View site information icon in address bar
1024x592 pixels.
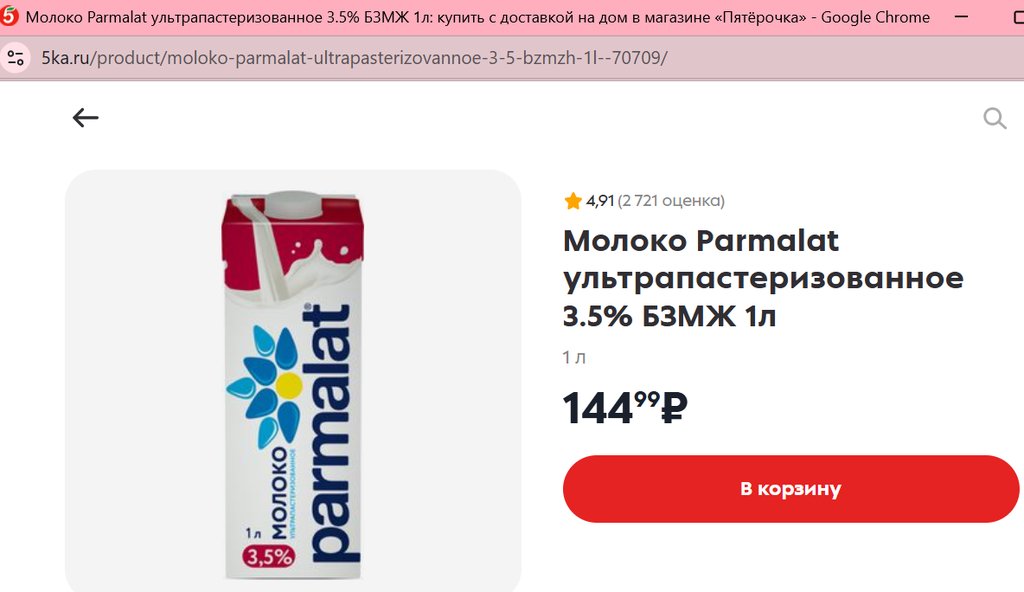pos(16,58)
